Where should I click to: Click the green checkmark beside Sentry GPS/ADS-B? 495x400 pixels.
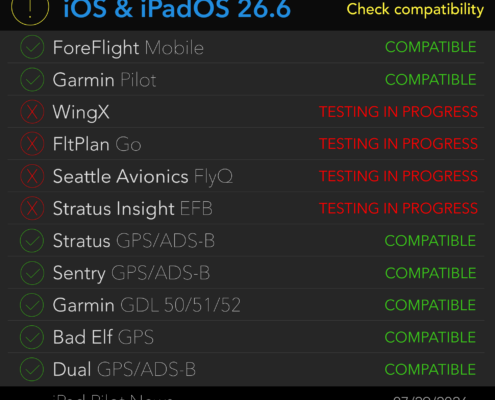tap(32, 273)
